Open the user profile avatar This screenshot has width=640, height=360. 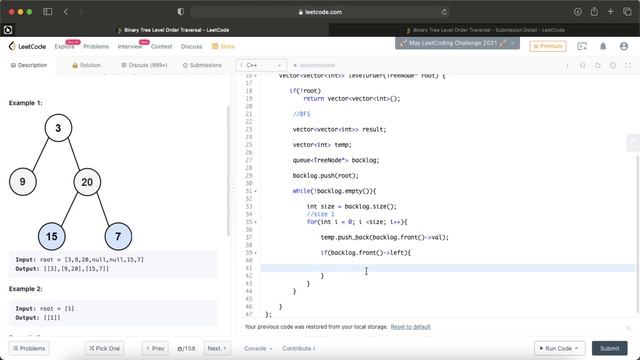click(x=624, y=46)
